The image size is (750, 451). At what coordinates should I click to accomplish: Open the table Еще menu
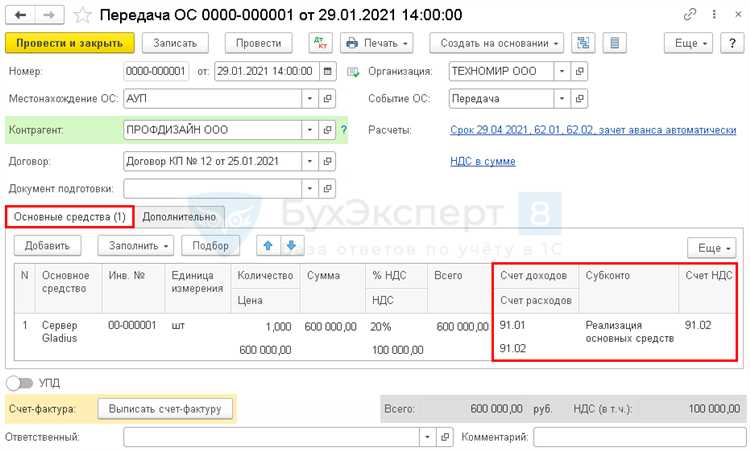click(712, 248)
